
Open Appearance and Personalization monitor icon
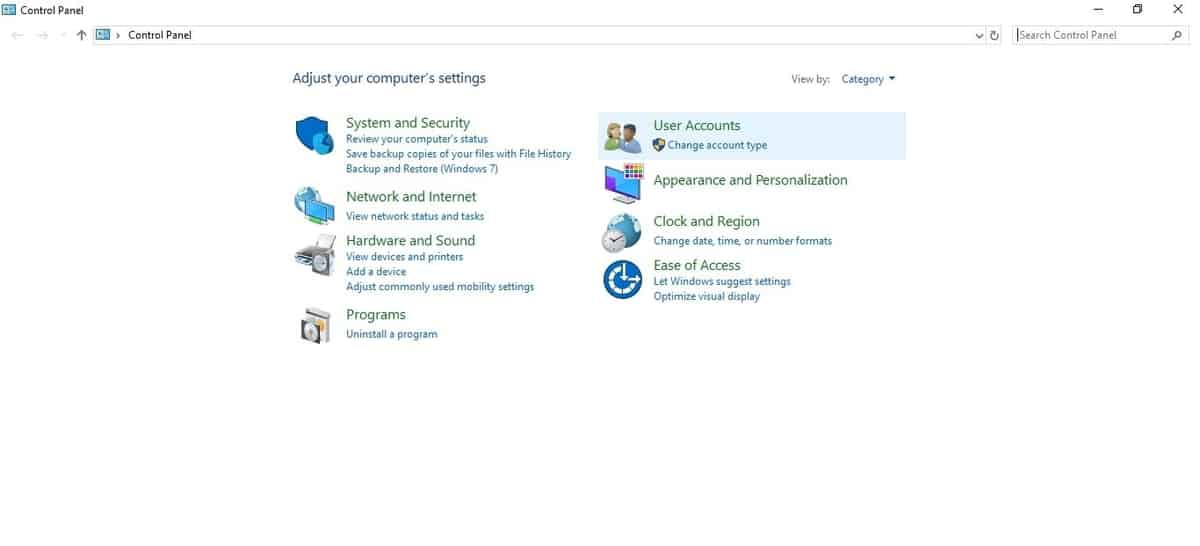624,183
